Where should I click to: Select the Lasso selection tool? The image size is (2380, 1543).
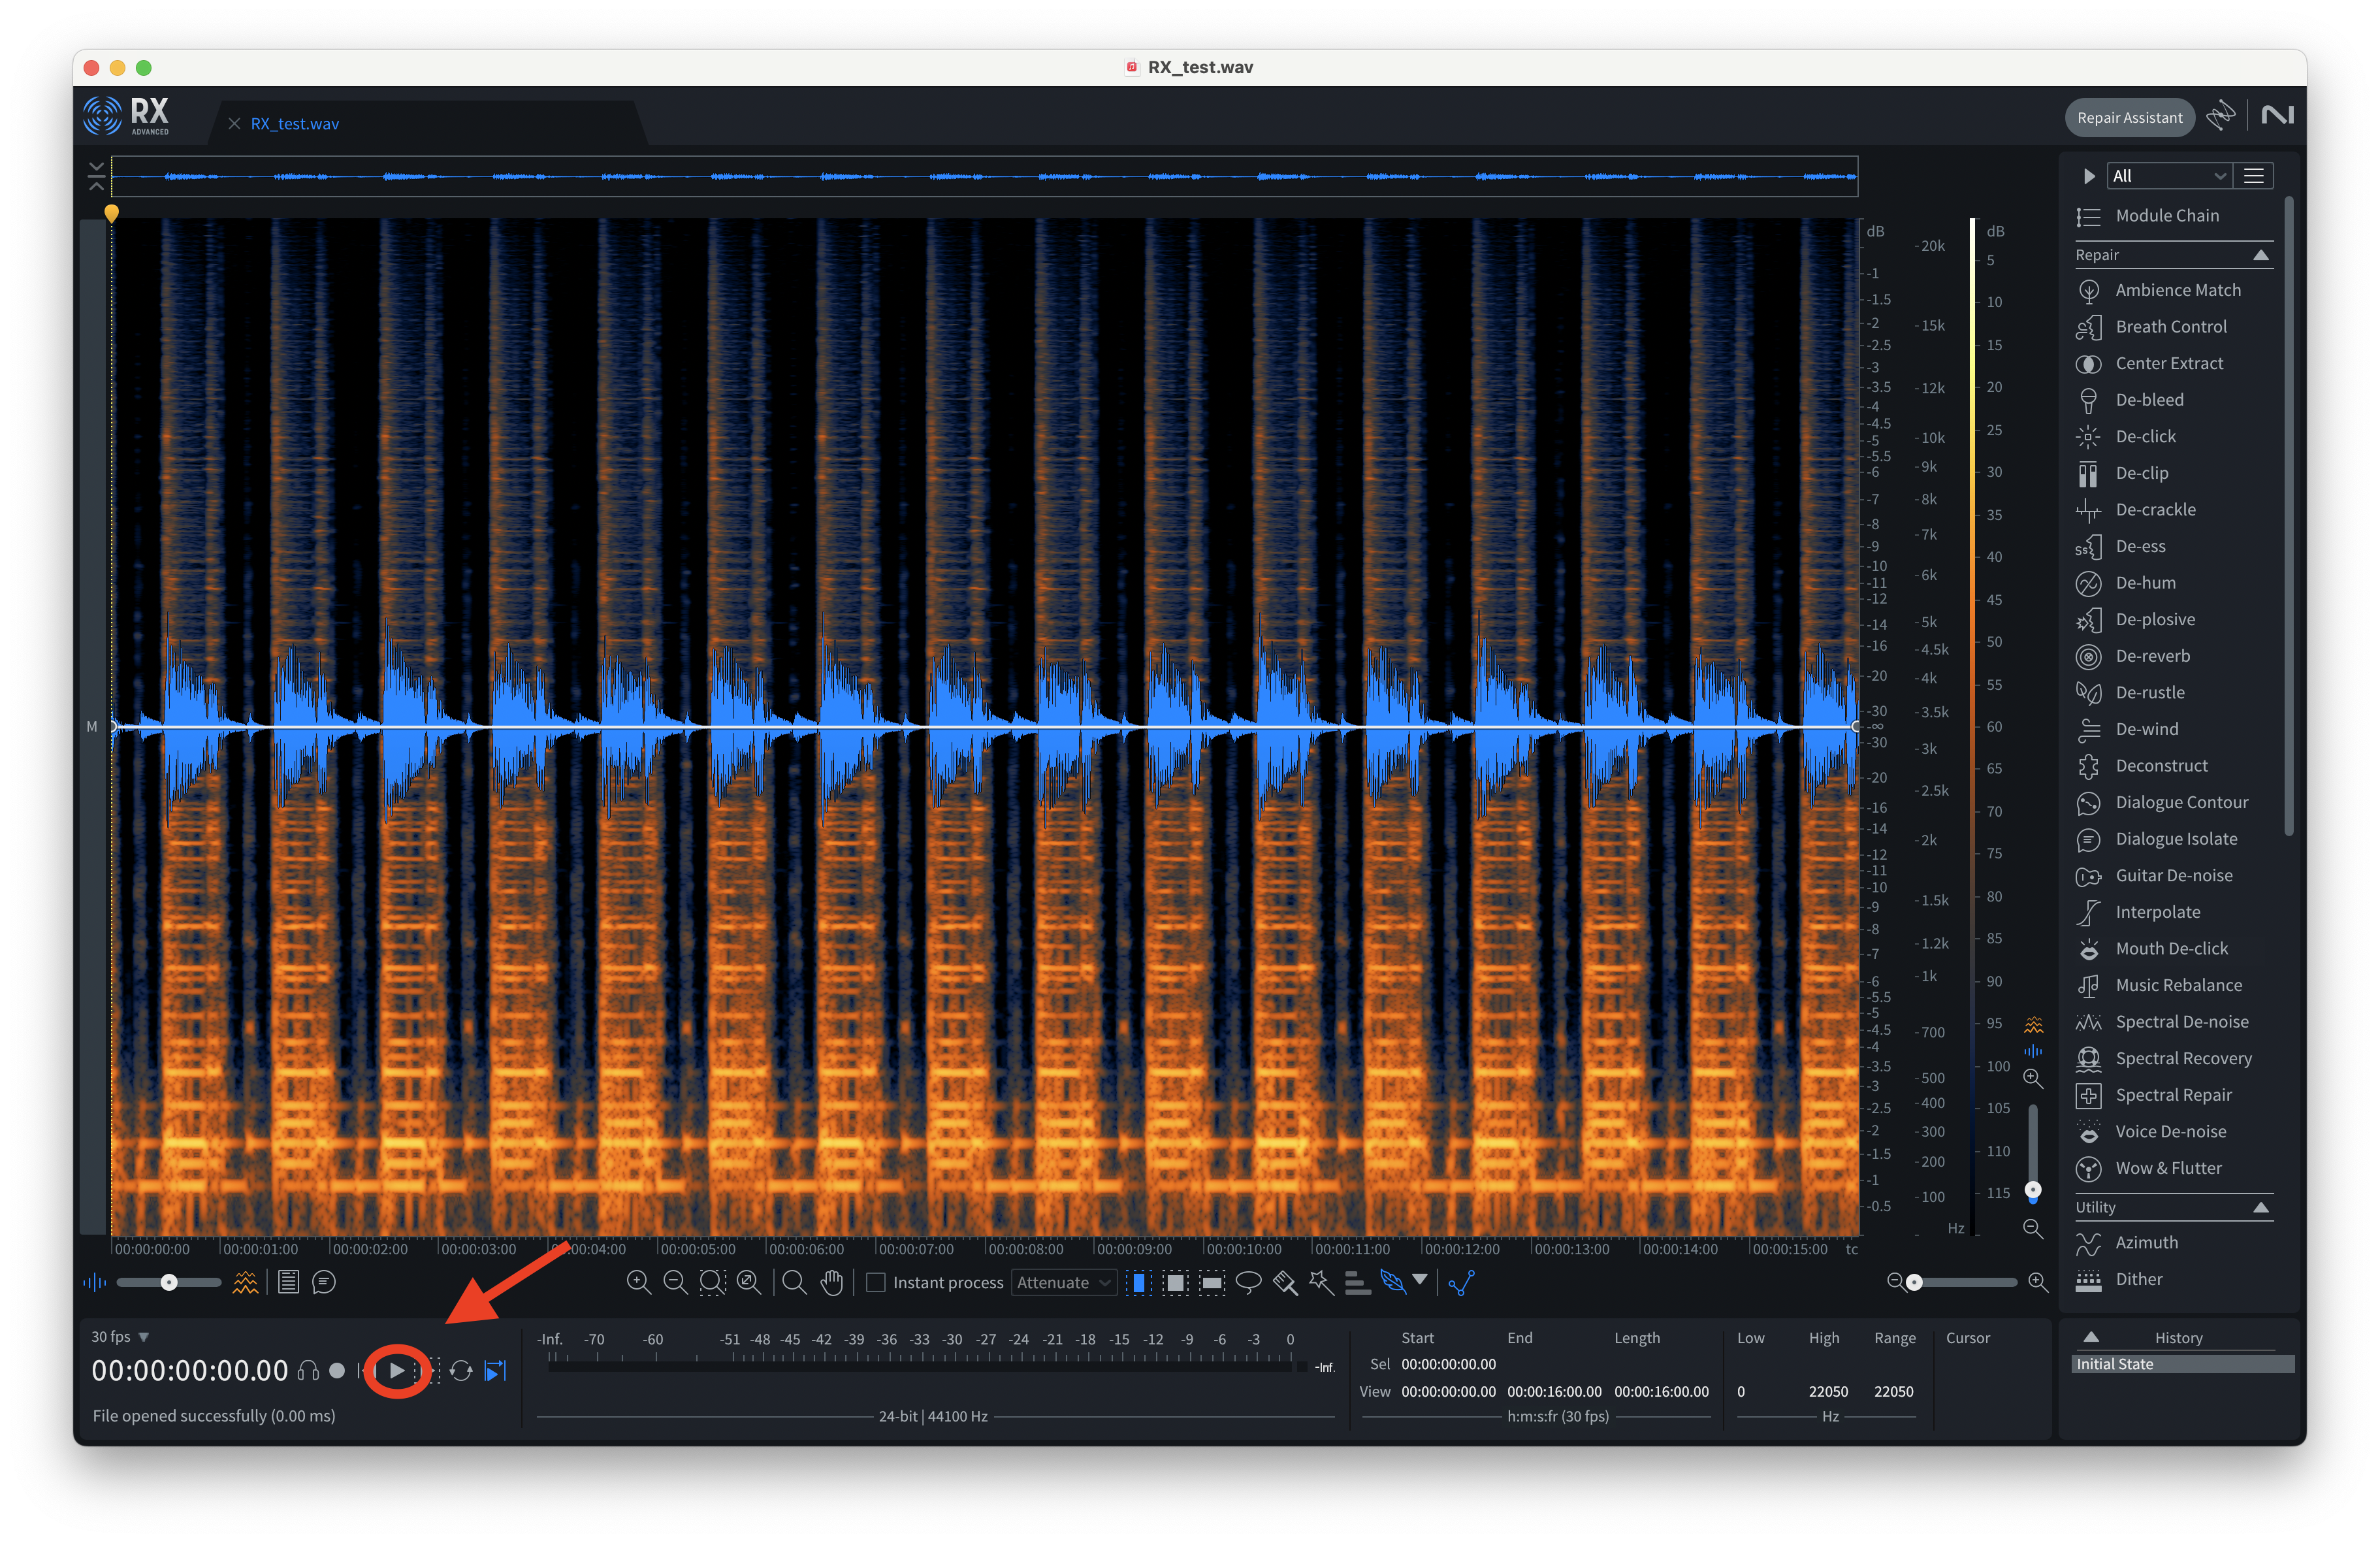point(1248,1282)
